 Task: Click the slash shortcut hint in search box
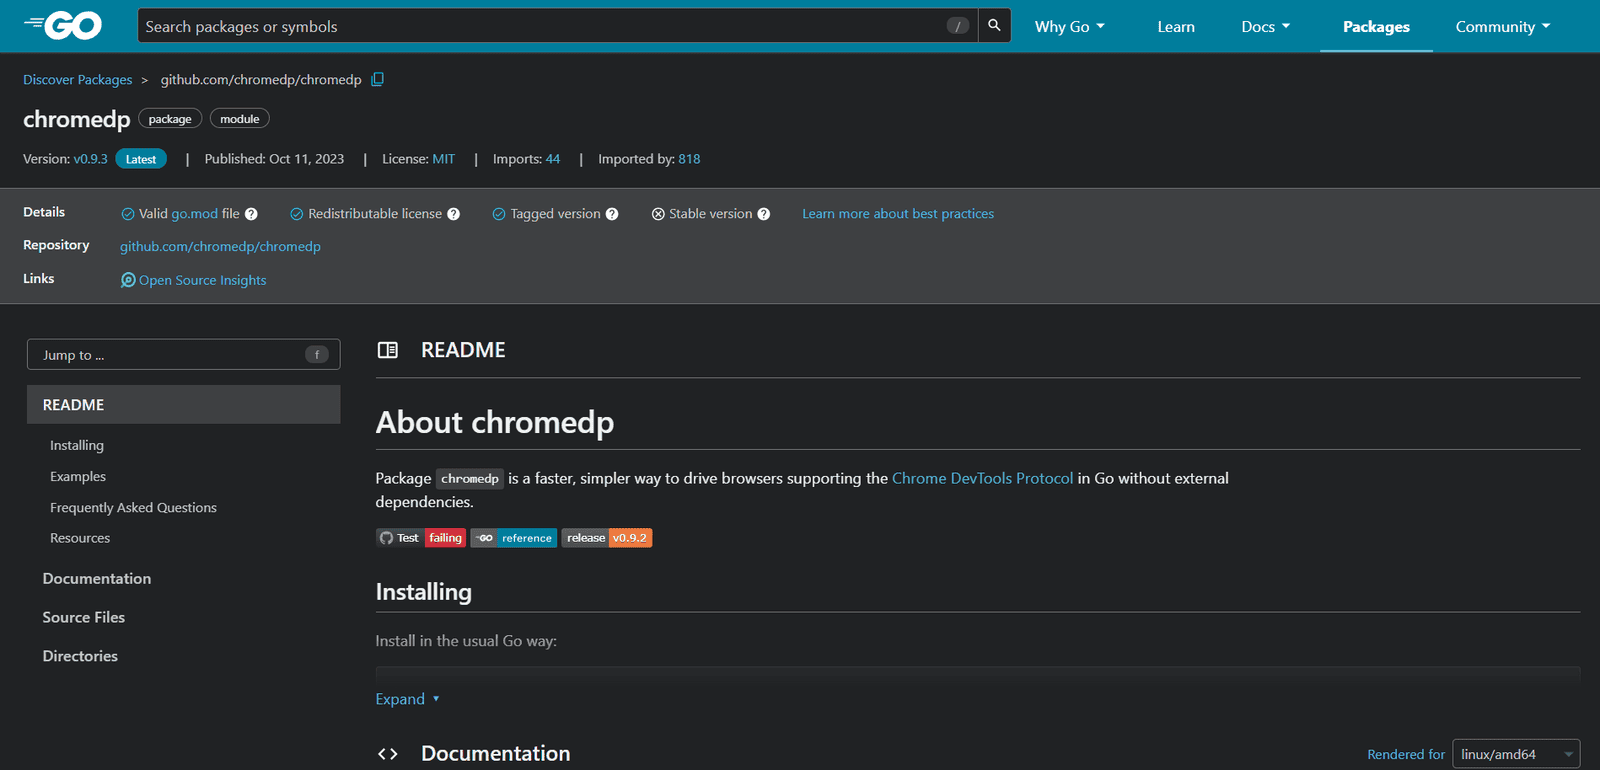click(958, 26)
